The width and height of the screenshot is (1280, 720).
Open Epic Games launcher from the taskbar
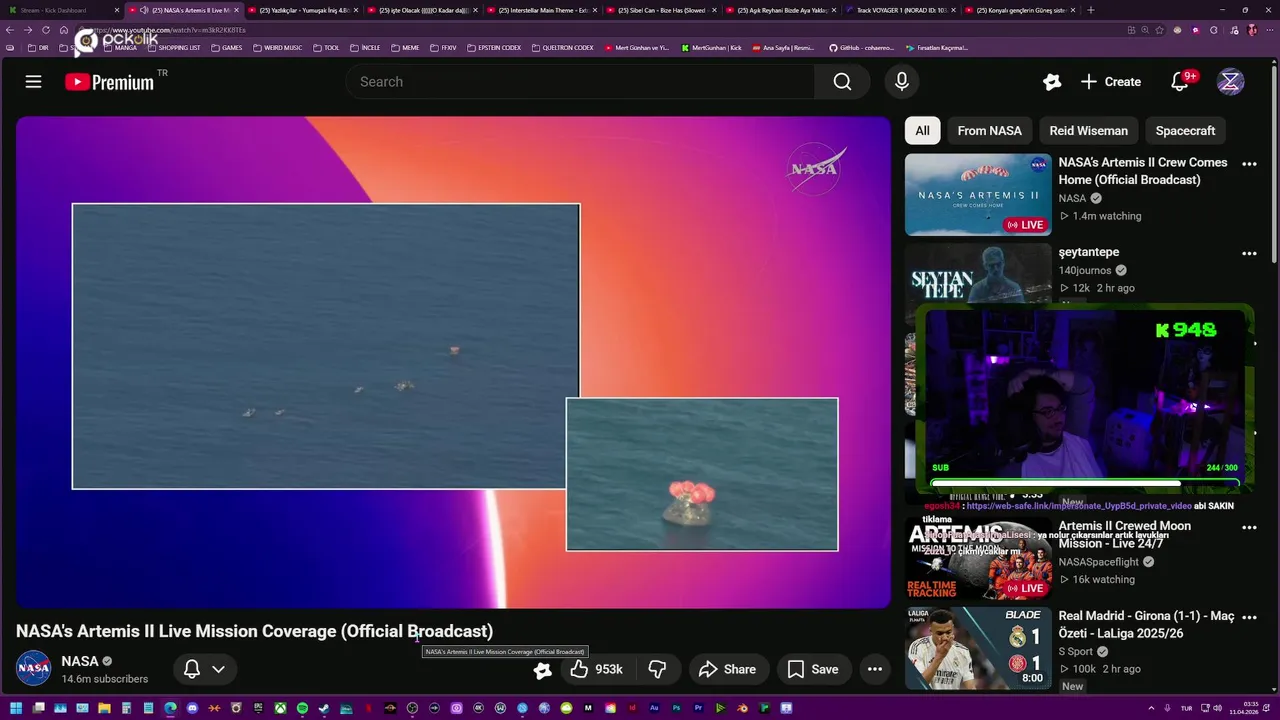258,708
